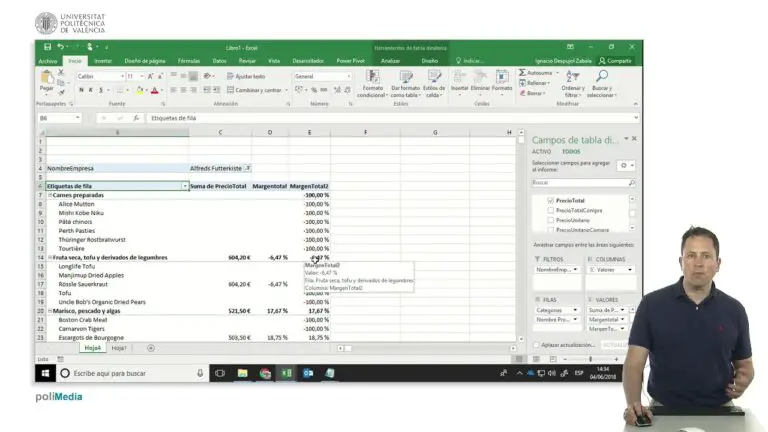Click the cut scissors icon
The width and height of the screenshot is (768, 432).
(x=61, y=72)
